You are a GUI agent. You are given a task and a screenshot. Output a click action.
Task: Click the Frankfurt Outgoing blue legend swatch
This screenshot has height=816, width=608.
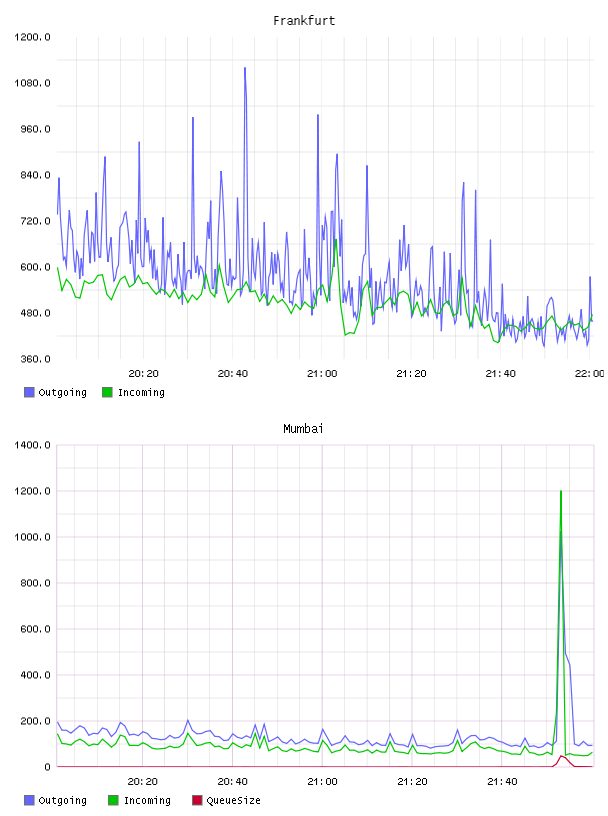(x=29, y=392)
